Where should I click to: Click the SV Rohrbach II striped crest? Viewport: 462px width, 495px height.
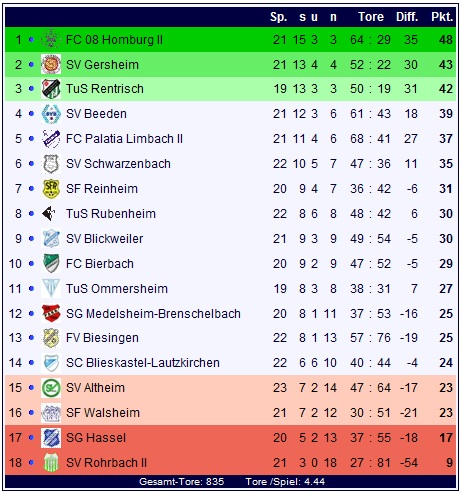pos(51,463)
